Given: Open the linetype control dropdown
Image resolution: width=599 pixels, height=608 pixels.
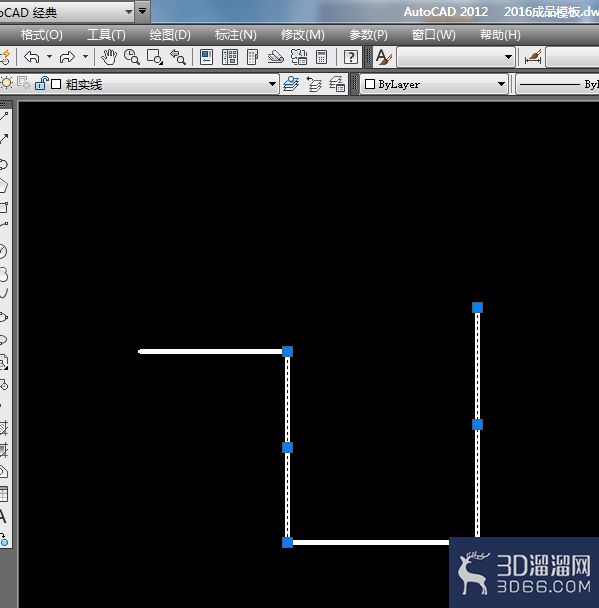Looking at the screenshot, I should (x=558, y=84).
